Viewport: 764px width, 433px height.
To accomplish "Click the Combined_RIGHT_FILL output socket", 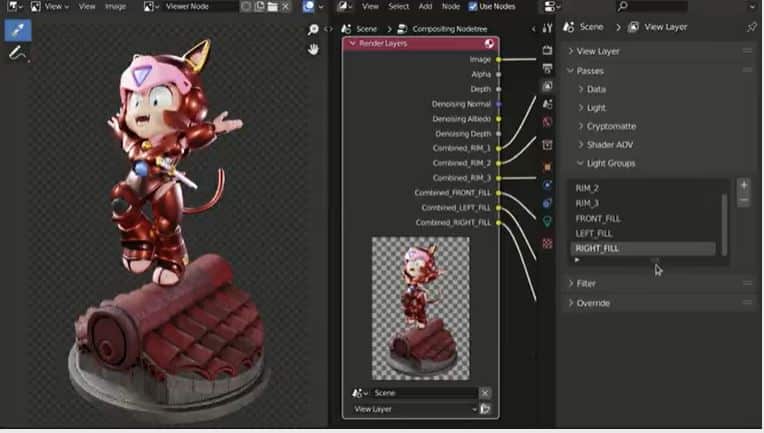I will click(498, 223).
